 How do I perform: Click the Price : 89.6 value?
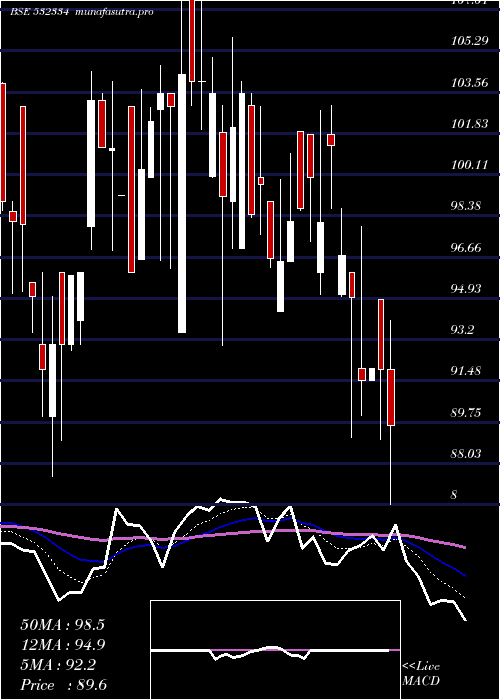tap(63, 686)
